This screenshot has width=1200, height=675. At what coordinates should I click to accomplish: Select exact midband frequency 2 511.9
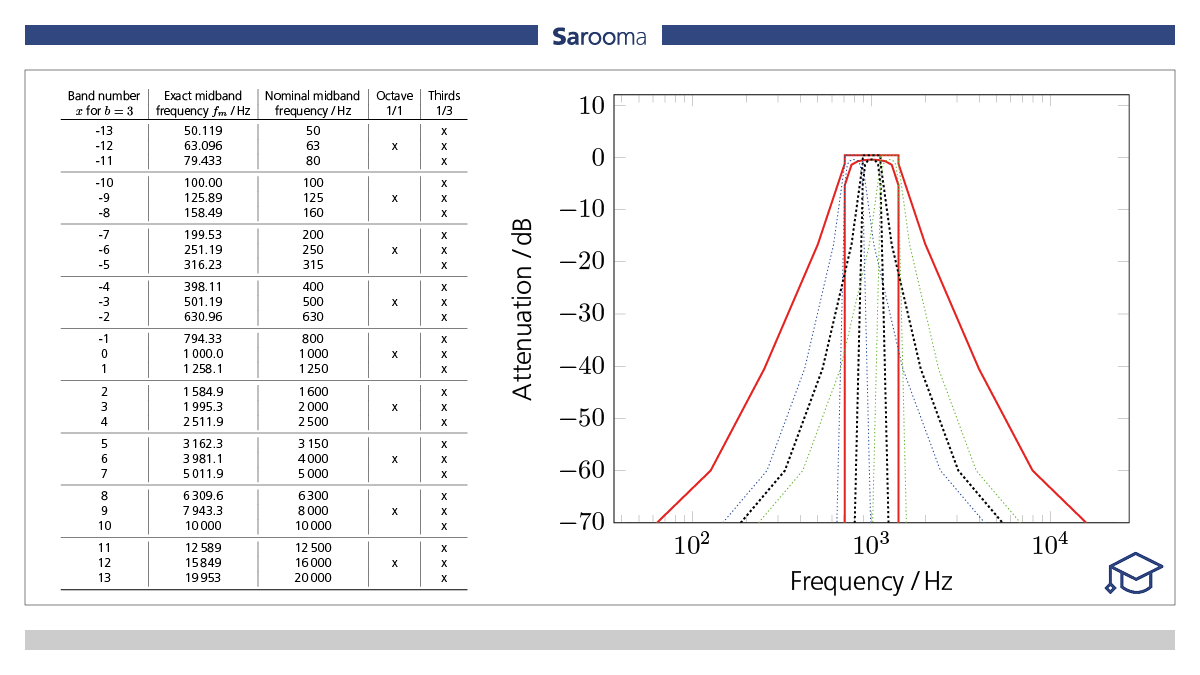[x=204, y=422]
